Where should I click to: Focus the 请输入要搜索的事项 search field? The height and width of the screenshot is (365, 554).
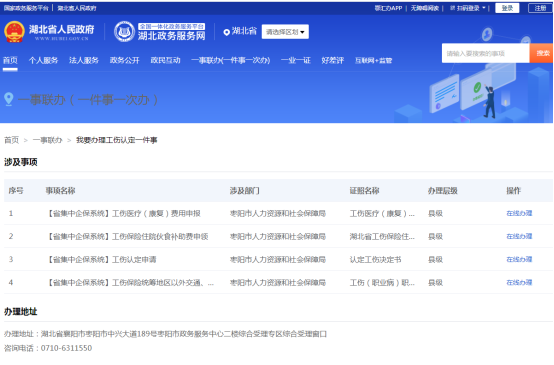click(485, 53)
